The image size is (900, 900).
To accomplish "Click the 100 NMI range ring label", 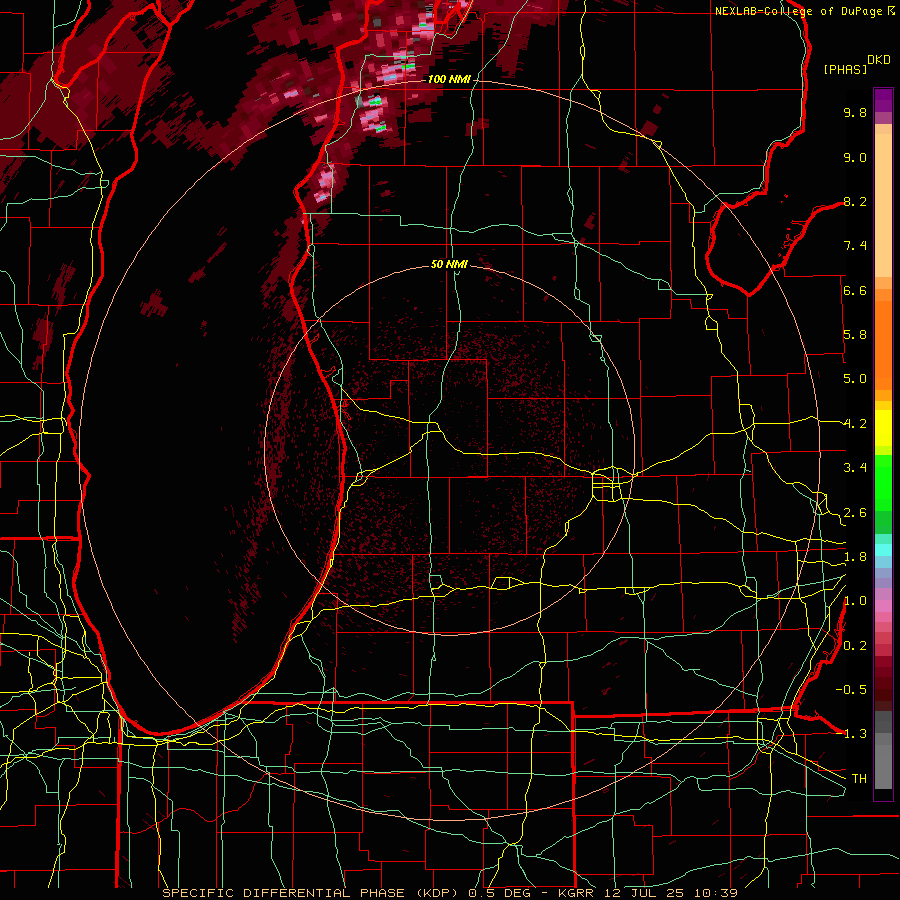I will point(449,79).
